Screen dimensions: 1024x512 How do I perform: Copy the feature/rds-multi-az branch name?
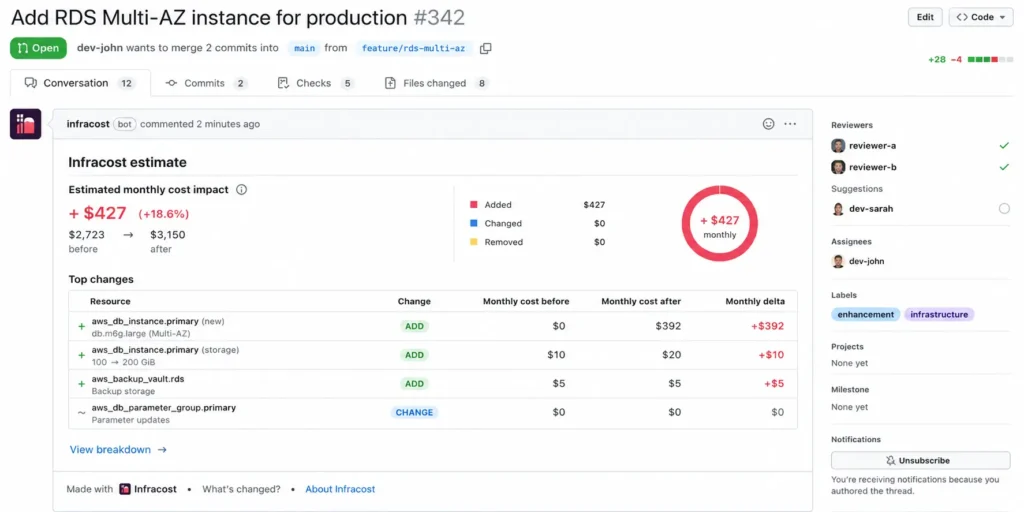click(485, 48)
